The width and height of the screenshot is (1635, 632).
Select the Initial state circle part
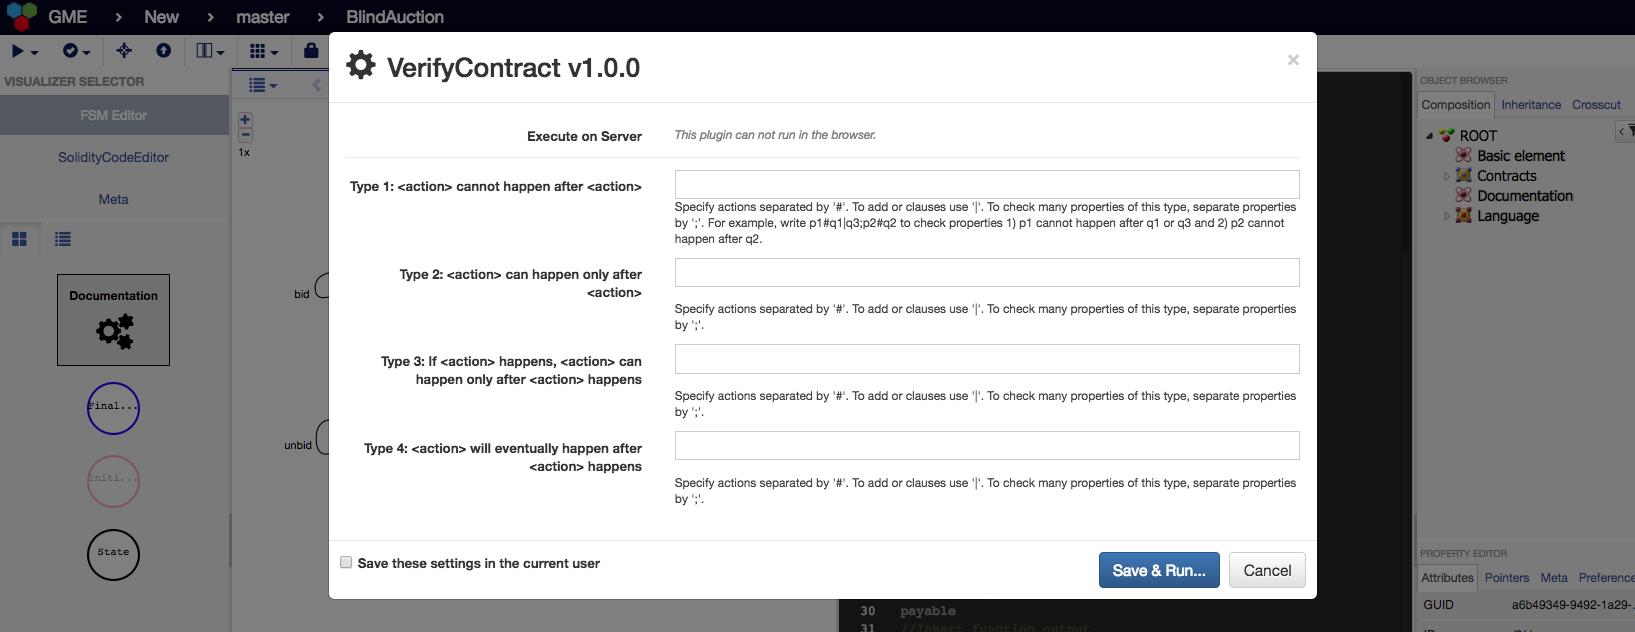pyautogui.click(x=113, y=481)
